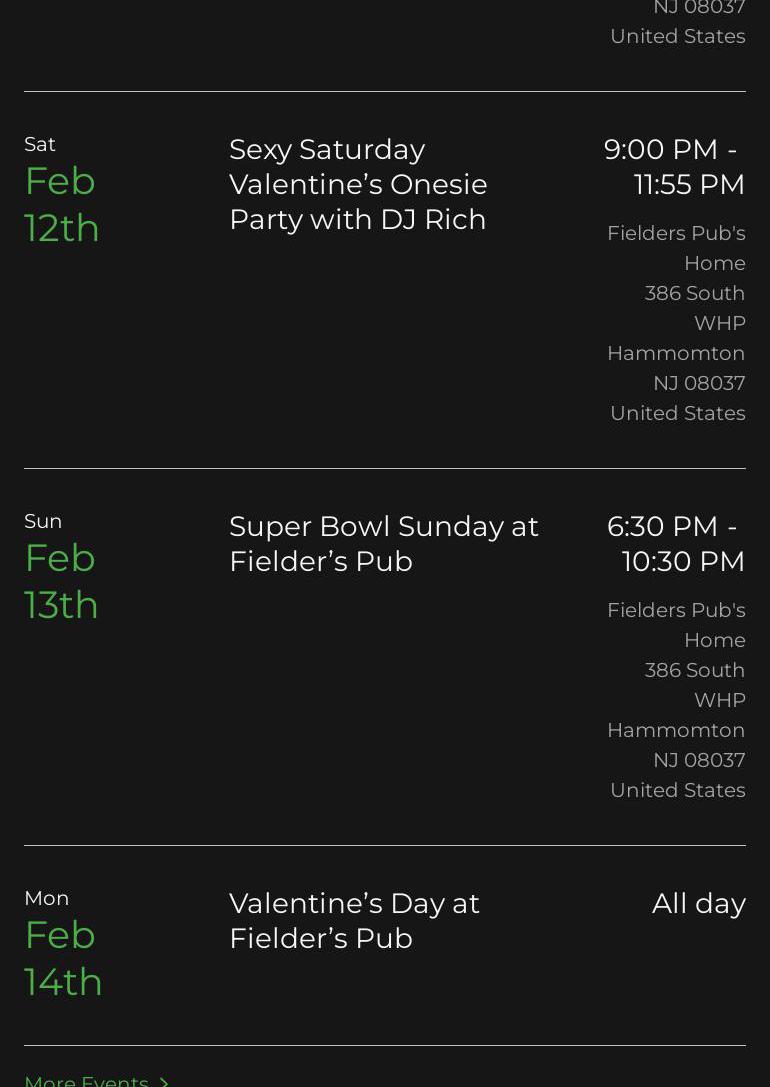Screen dimensions: 770x1087
Task: Open the Valentine's Day at Fielder's Pub event
Action: 354,920
